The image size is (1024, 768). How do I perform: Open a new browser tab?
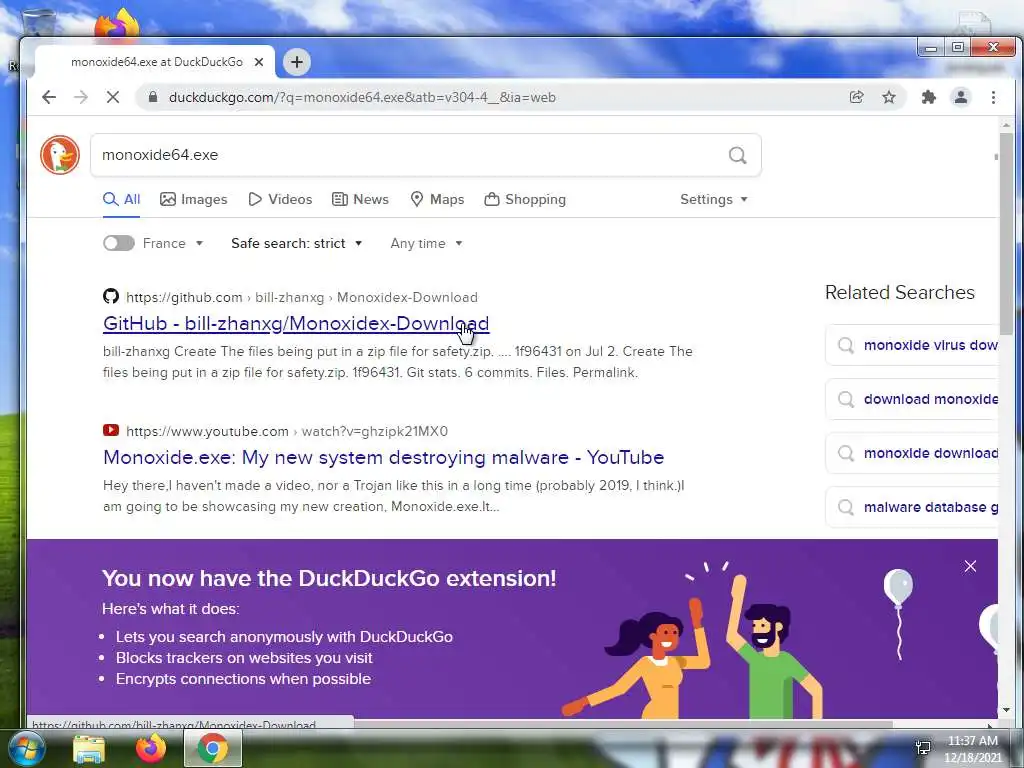tap(296, 62)
